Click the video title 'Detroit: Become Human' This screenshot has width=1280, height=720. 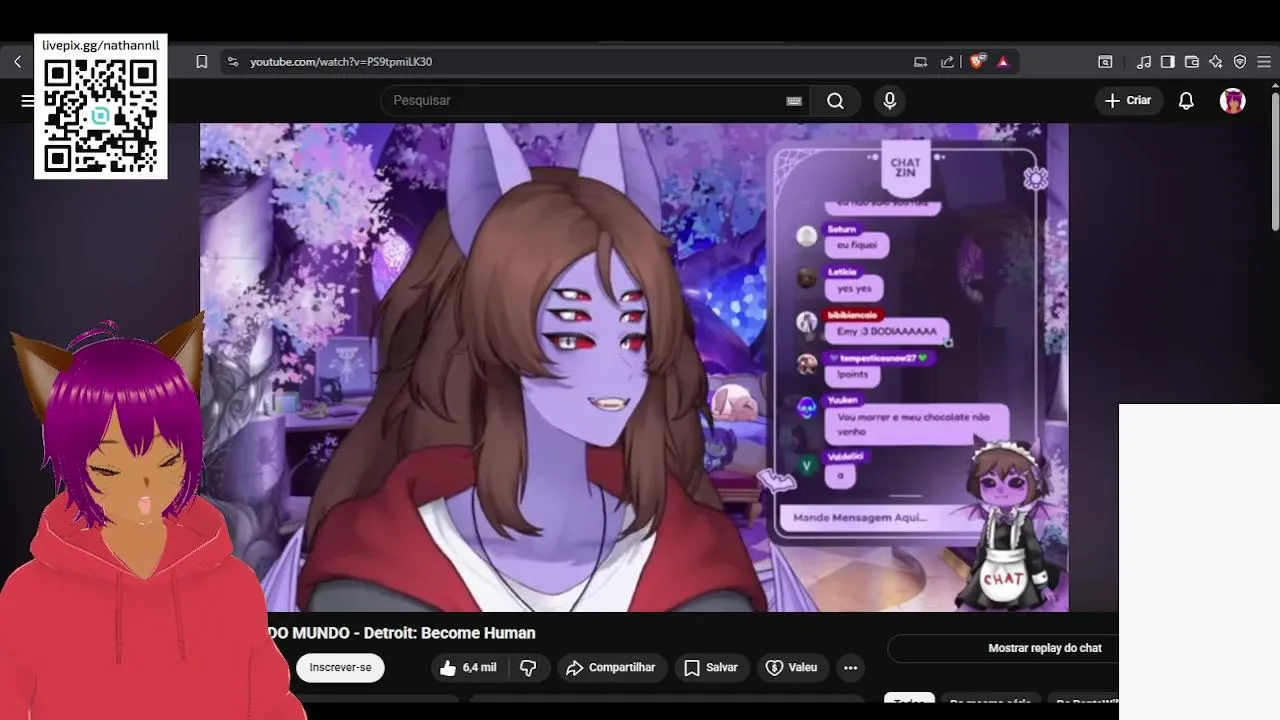point(449,633)
